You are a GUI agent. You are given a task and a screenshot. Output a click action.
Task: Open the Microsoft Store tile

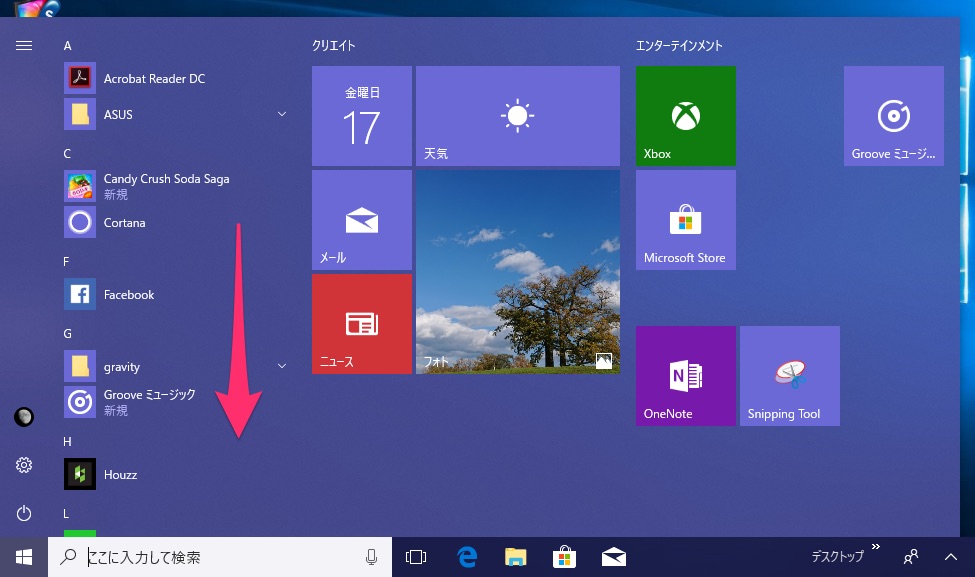pos(686,220)
